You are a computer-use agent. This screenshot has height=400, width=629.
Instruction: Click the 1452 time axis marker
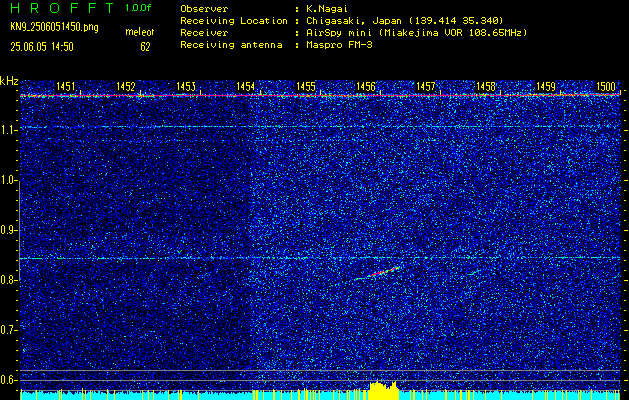(126, 86)
